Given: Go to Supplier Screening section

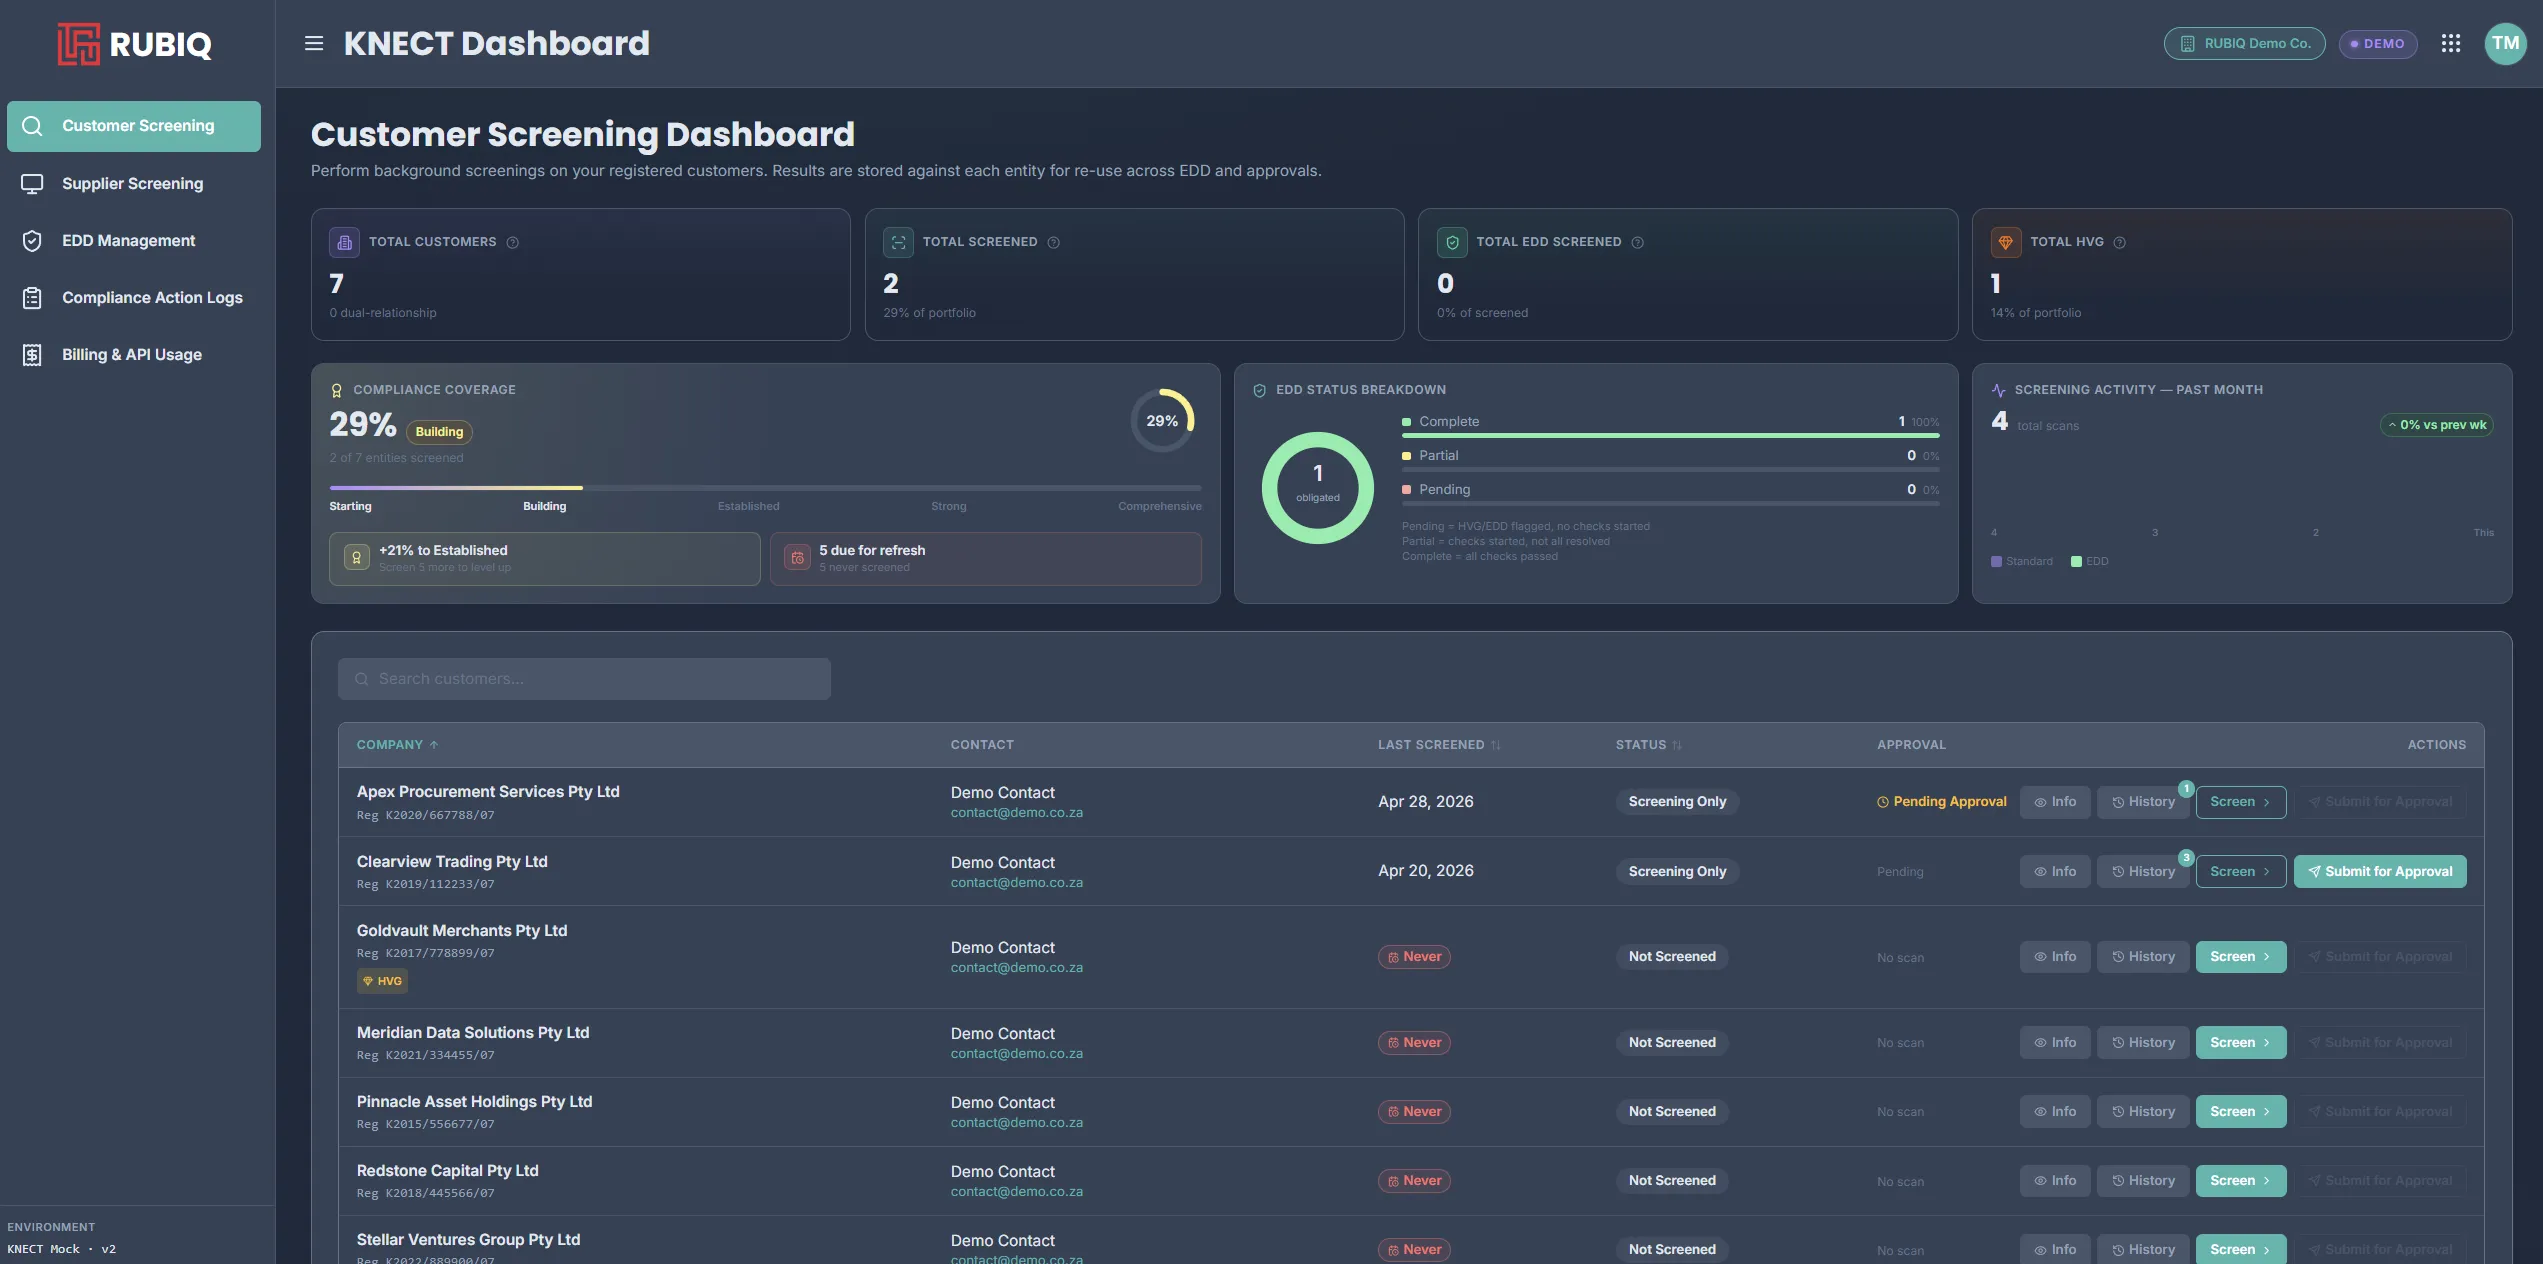Looking at the screenshot, I should (x=134, y=184).
